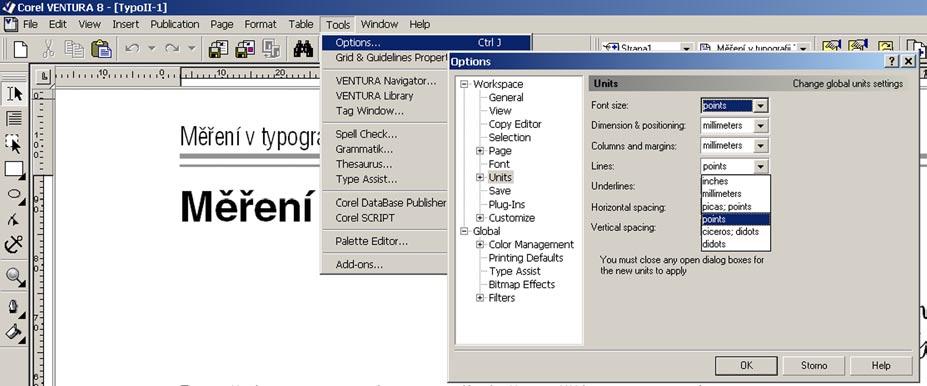This screenshot has width=927, height=386.
Task: Open the Undo history dropdown arrow
Action: coord(152,48)
